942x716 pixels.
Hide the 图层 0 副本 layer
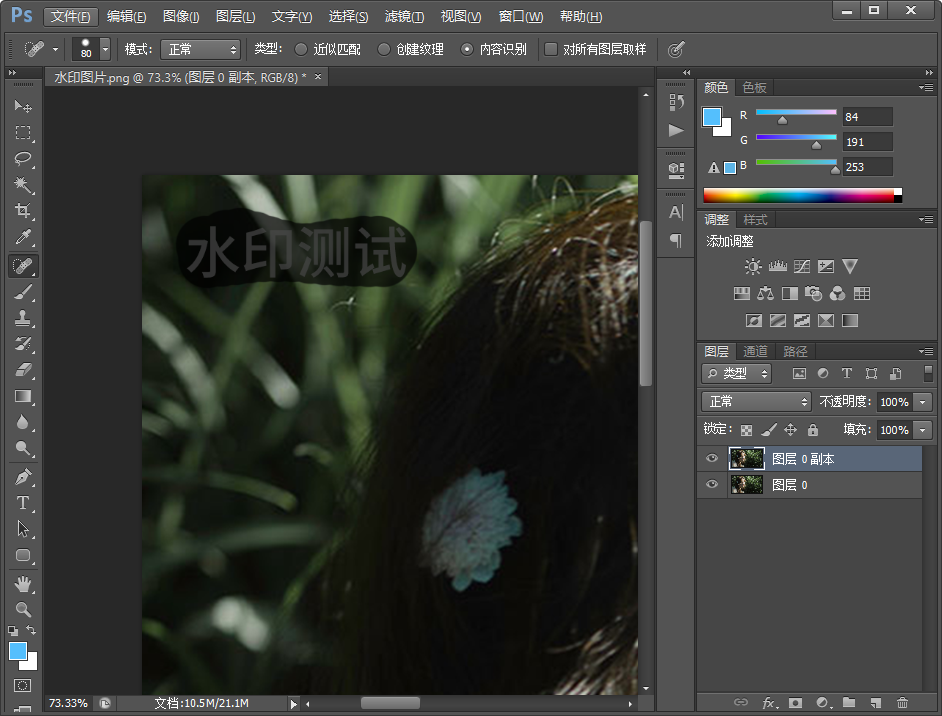tap(712, 459)
